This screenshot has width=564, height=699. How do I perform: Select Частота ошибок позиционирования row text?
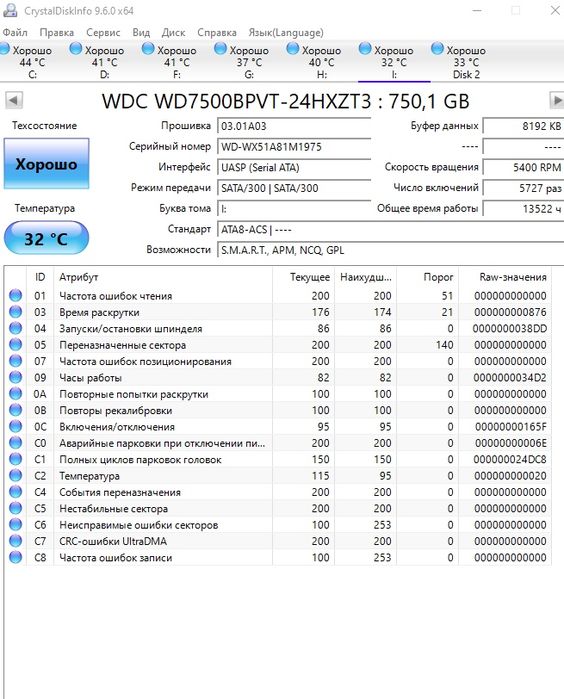tap(145, 361)
